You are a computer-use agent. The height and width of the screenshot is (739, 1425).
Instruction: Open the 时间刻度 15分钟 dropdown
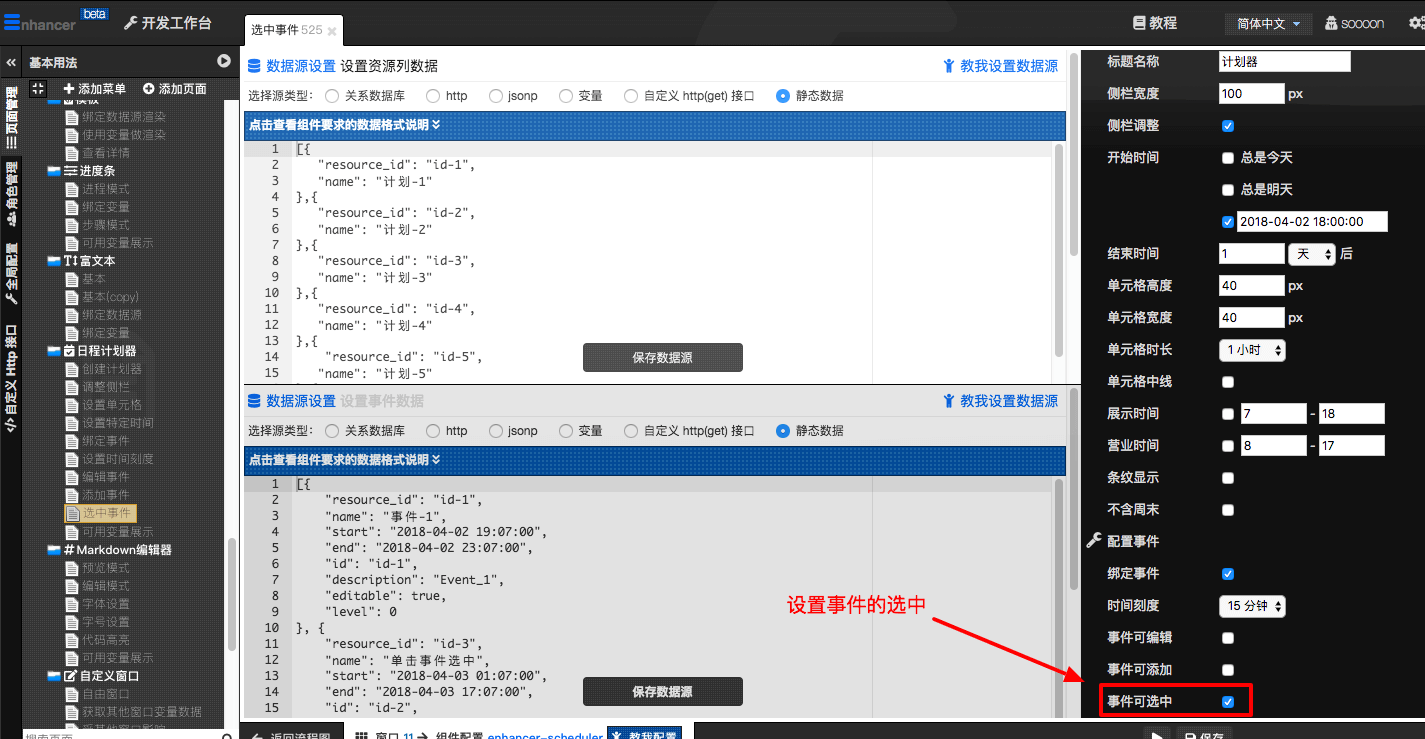(x=1252, y=606)
